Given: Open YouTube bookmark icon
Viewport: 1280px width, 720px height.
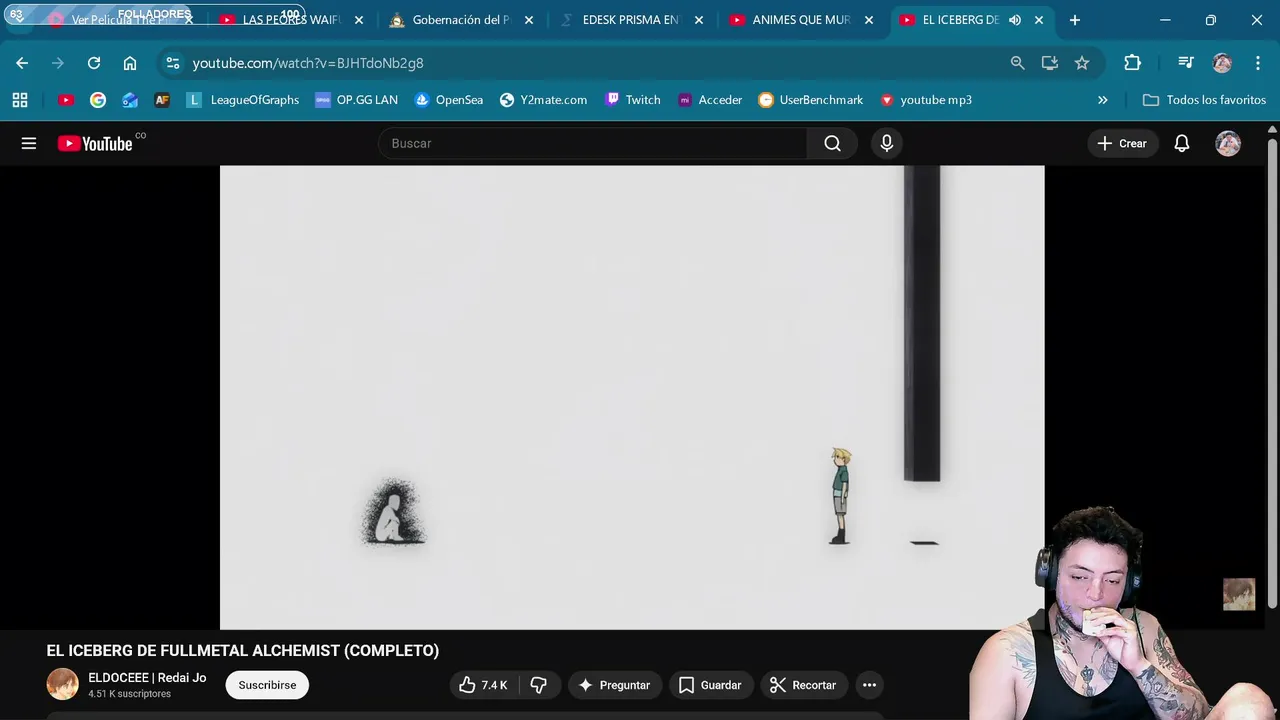Looking at the screenshot, I should point(66,100).
